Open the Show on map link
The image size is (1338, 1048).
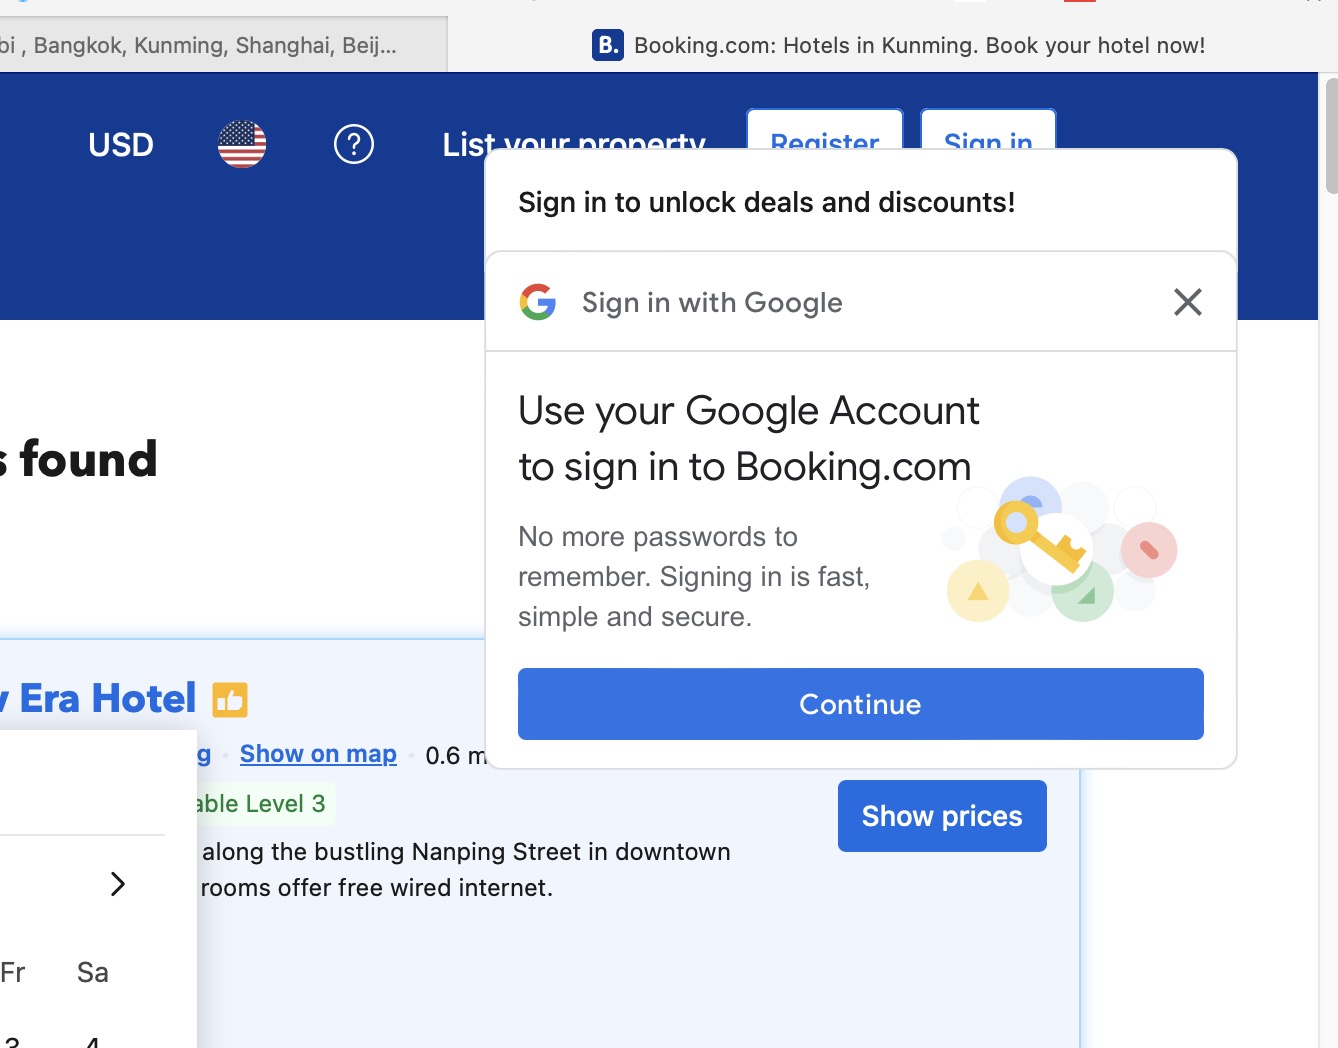[x=317, y=754]
